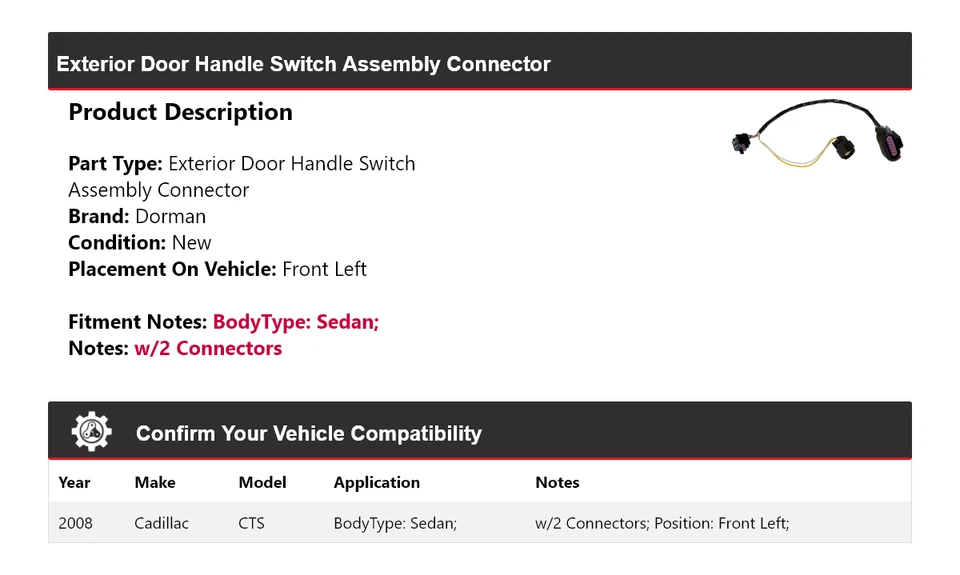The image size is (960, 575).
Task: Click the Model column header
Action: point(262,483)
